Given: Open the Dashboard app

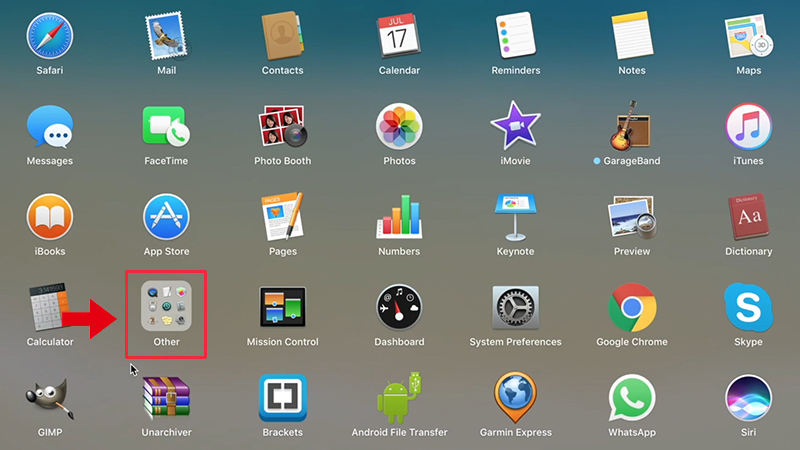Looking at the screenshot, I should [399, 307].
